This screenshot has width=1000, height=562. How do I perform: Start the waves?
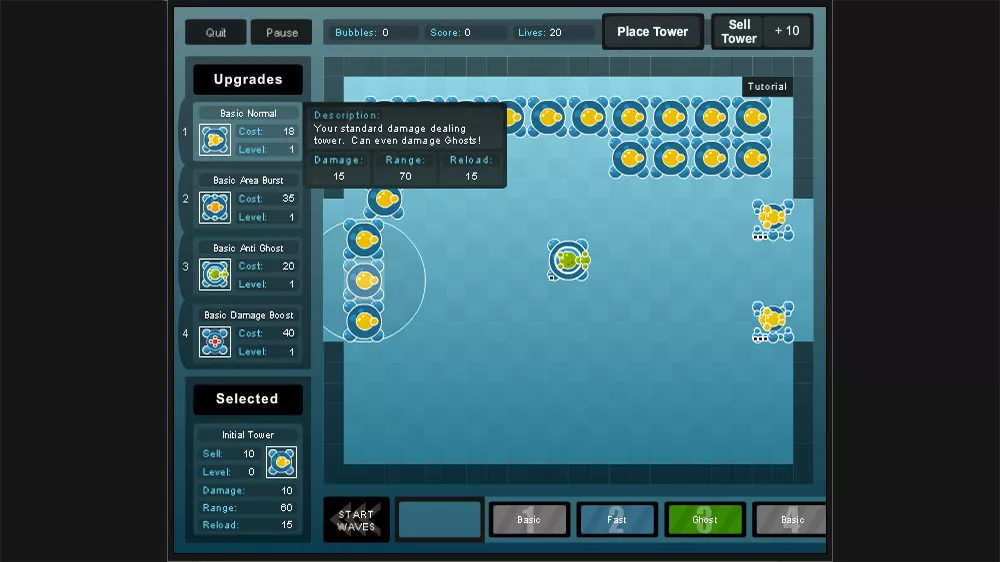(x=356, y=520)
